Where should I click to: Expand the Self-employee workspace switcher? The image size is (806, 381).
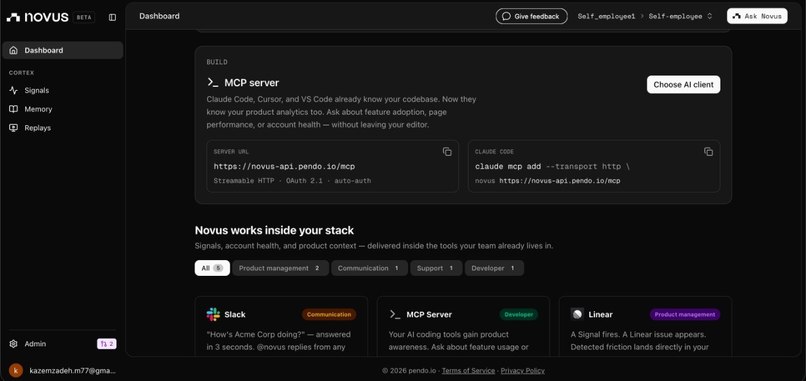(x=681, y=16)
